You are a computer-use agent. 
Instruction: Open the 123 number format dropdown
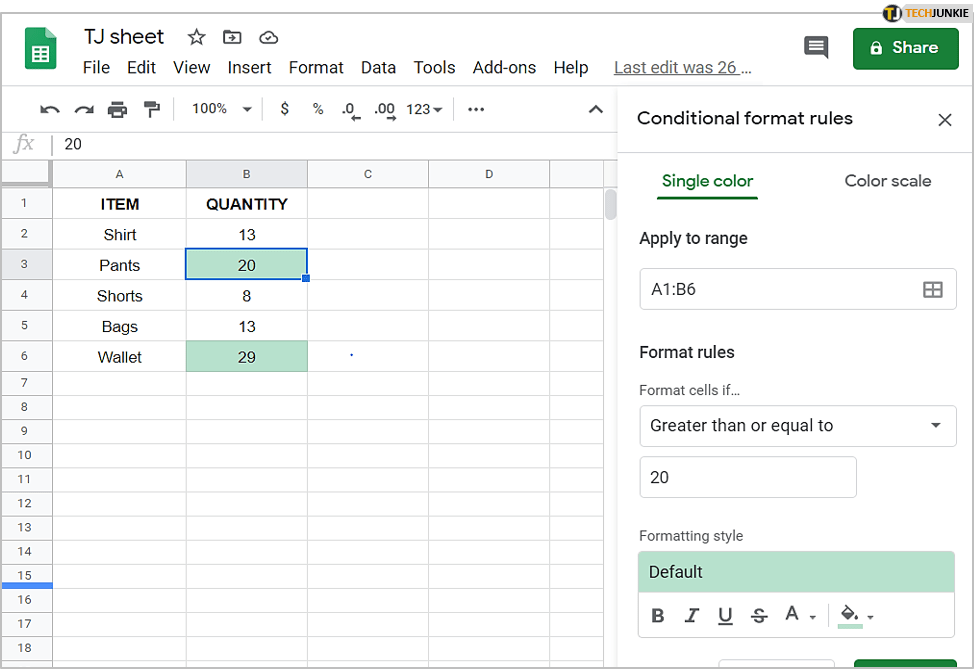pyautogui.click(x=424, y=109)
